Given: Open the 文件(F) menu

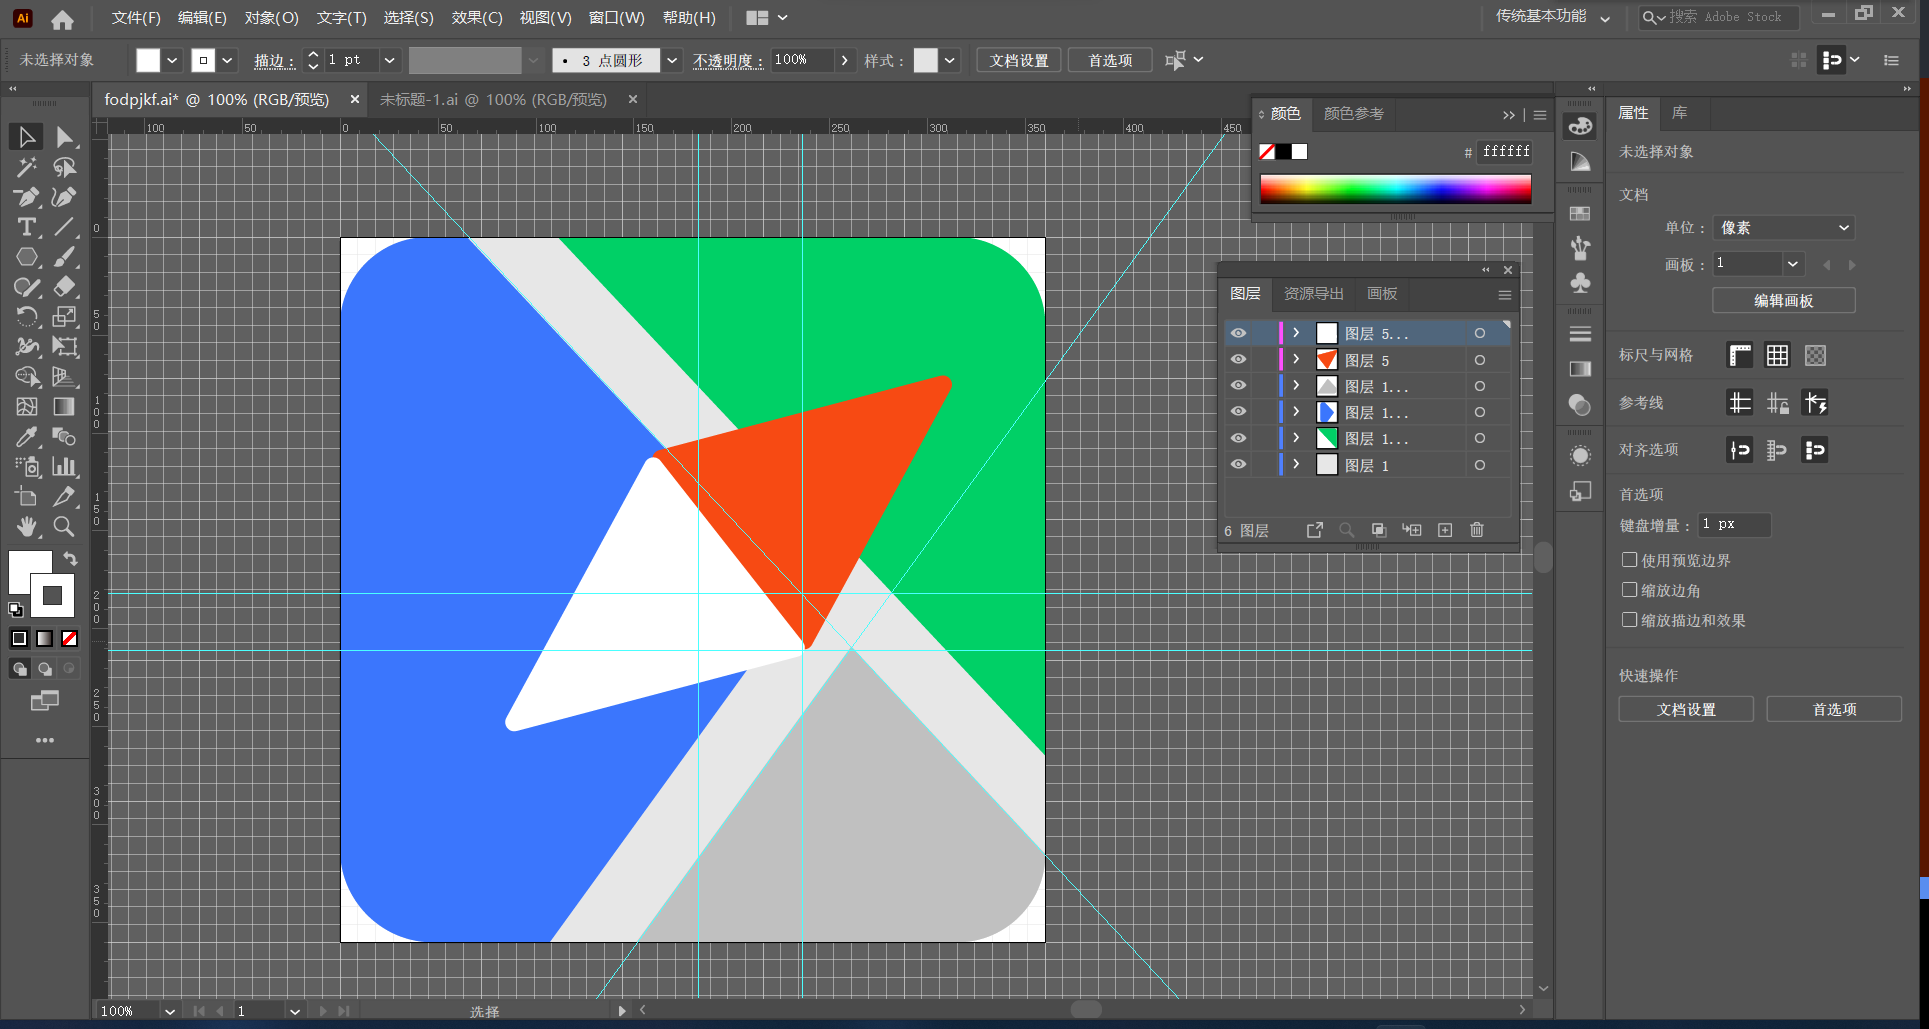Looking at the screenshot, I should click(x=136, y=18).
